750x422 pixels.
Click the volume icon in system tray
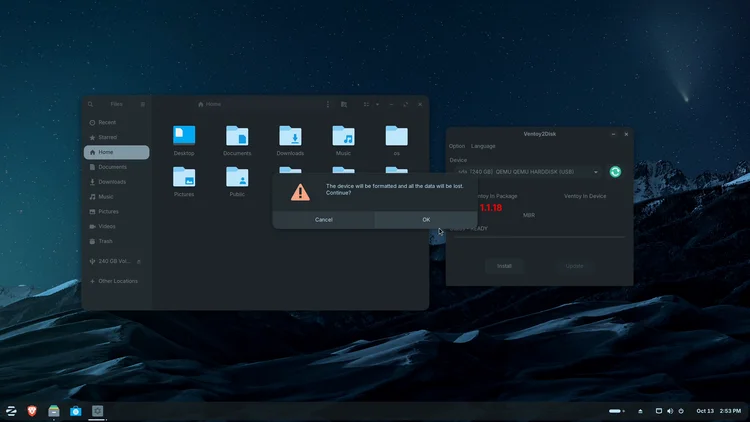coord(670,411)
